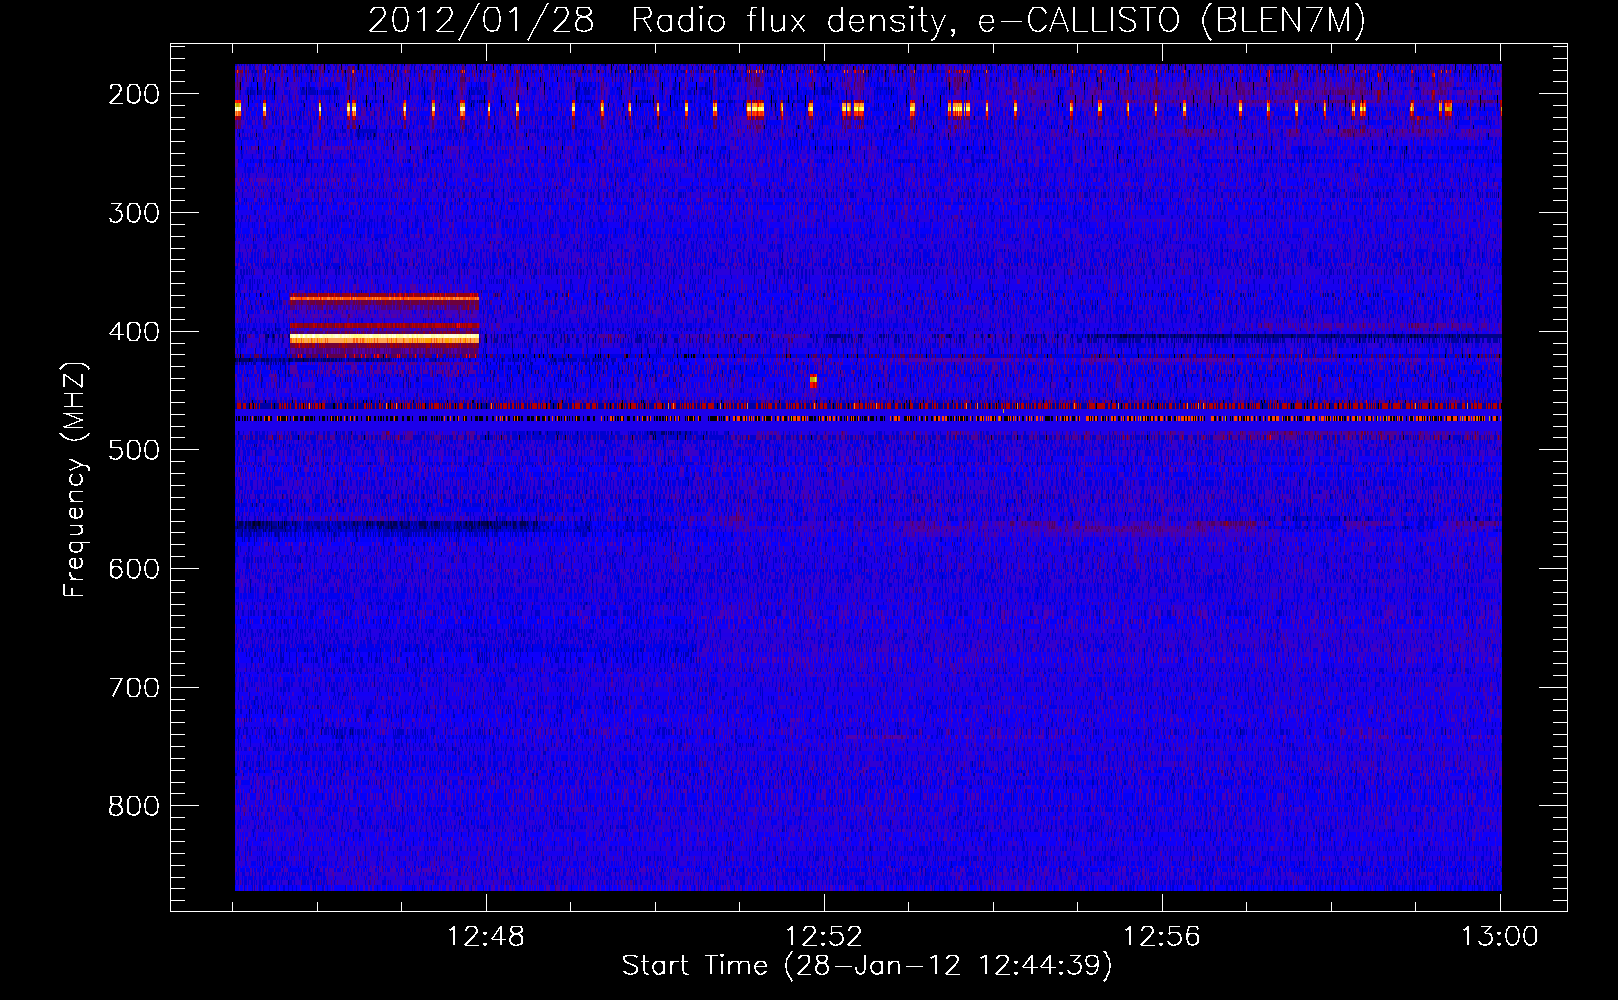Viewport: 1618px width, 1000px height.
Task: Click the 'Frequency (MHZ)' axis label
Action: 75,479
